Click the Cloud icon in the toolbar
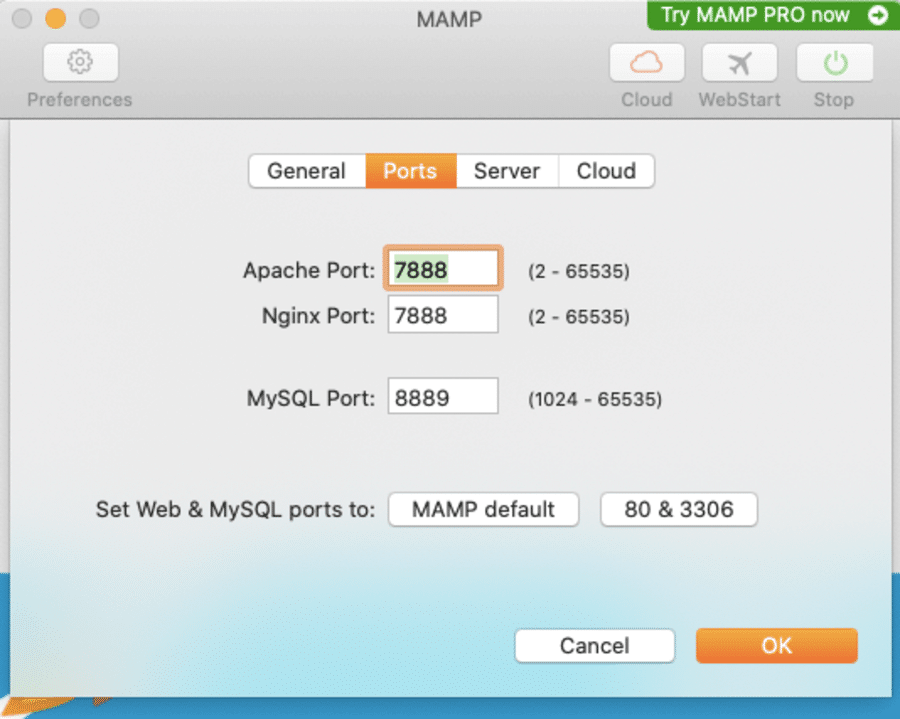This screenshot has height=719, width=900. pos(647,63)
